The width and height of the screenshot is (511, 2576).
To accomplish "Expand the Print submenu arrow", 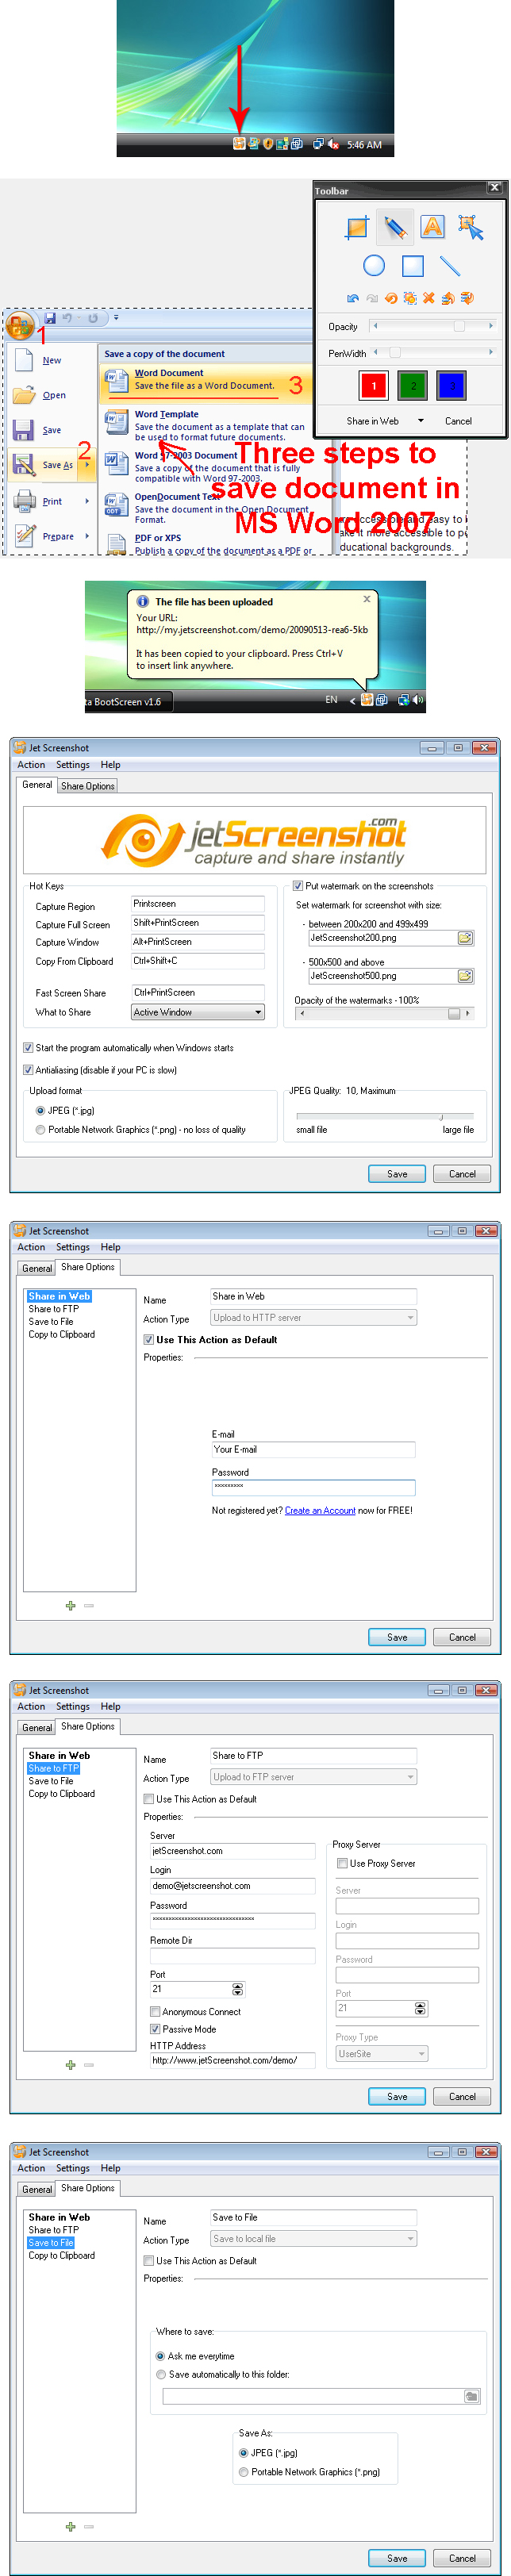I will pos(88,501).
